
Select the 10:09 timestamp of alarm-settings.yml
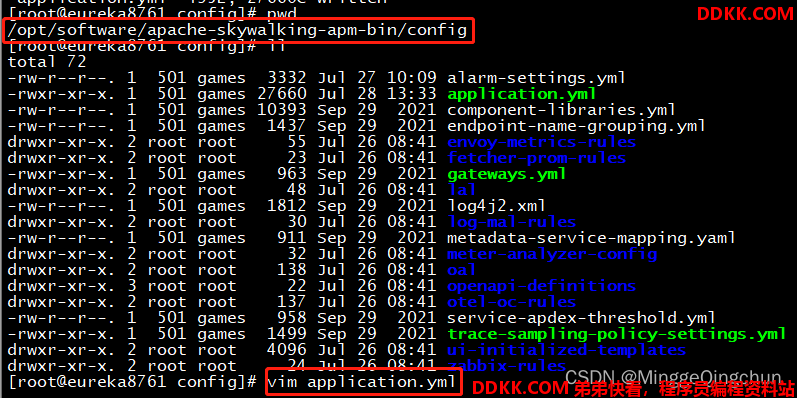[x=412, y=78]
